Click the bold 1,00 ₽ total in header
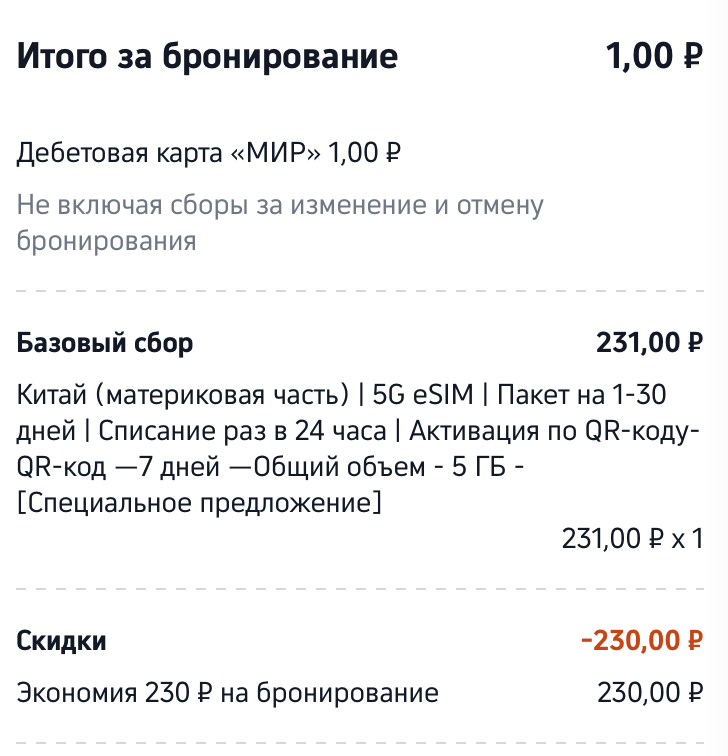The image size is (728, 756). tap(654, 56)
